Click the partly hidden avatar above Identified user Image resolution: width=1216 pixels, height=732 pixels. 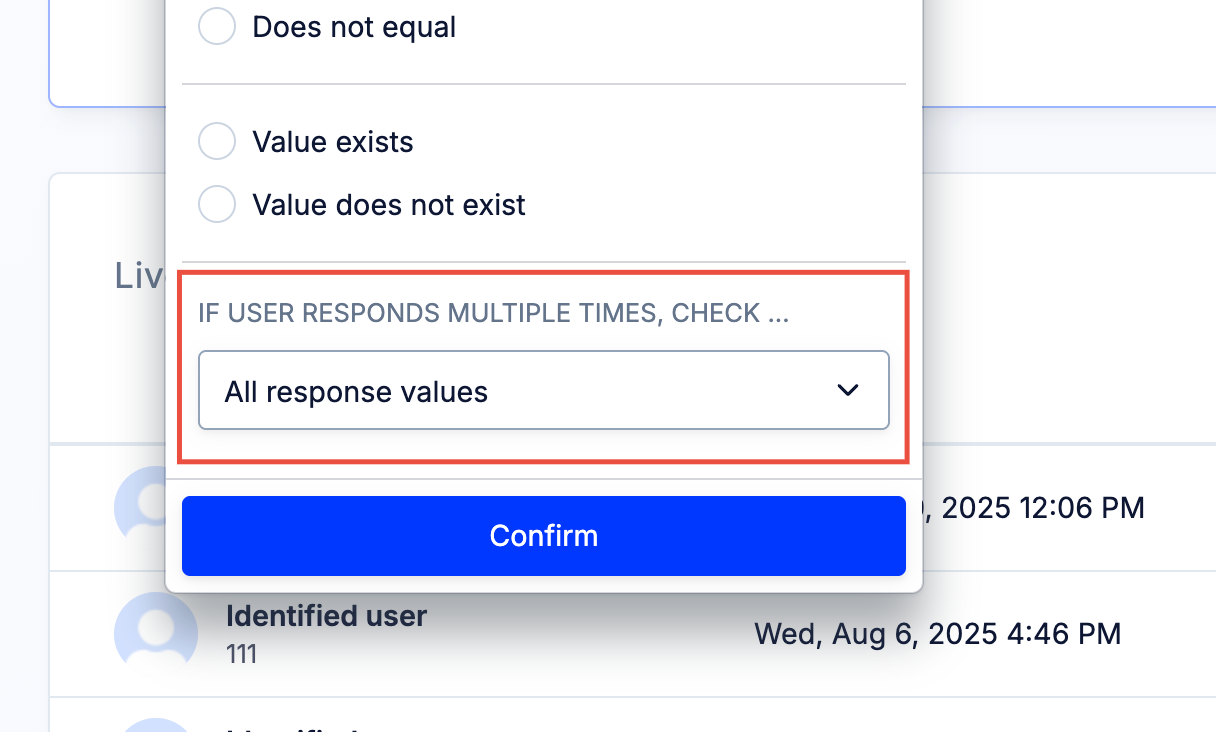click(x=140, y=507)
